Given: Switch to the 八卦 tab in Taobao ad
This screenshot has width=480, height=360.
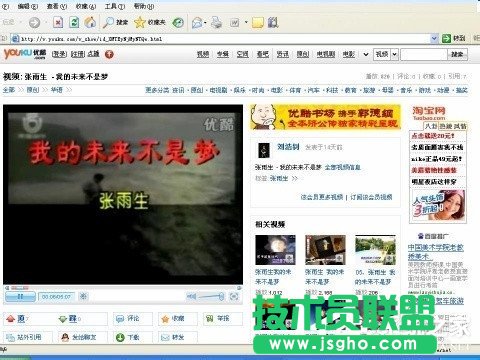Looking at the screenshot, I should (430, 126).
